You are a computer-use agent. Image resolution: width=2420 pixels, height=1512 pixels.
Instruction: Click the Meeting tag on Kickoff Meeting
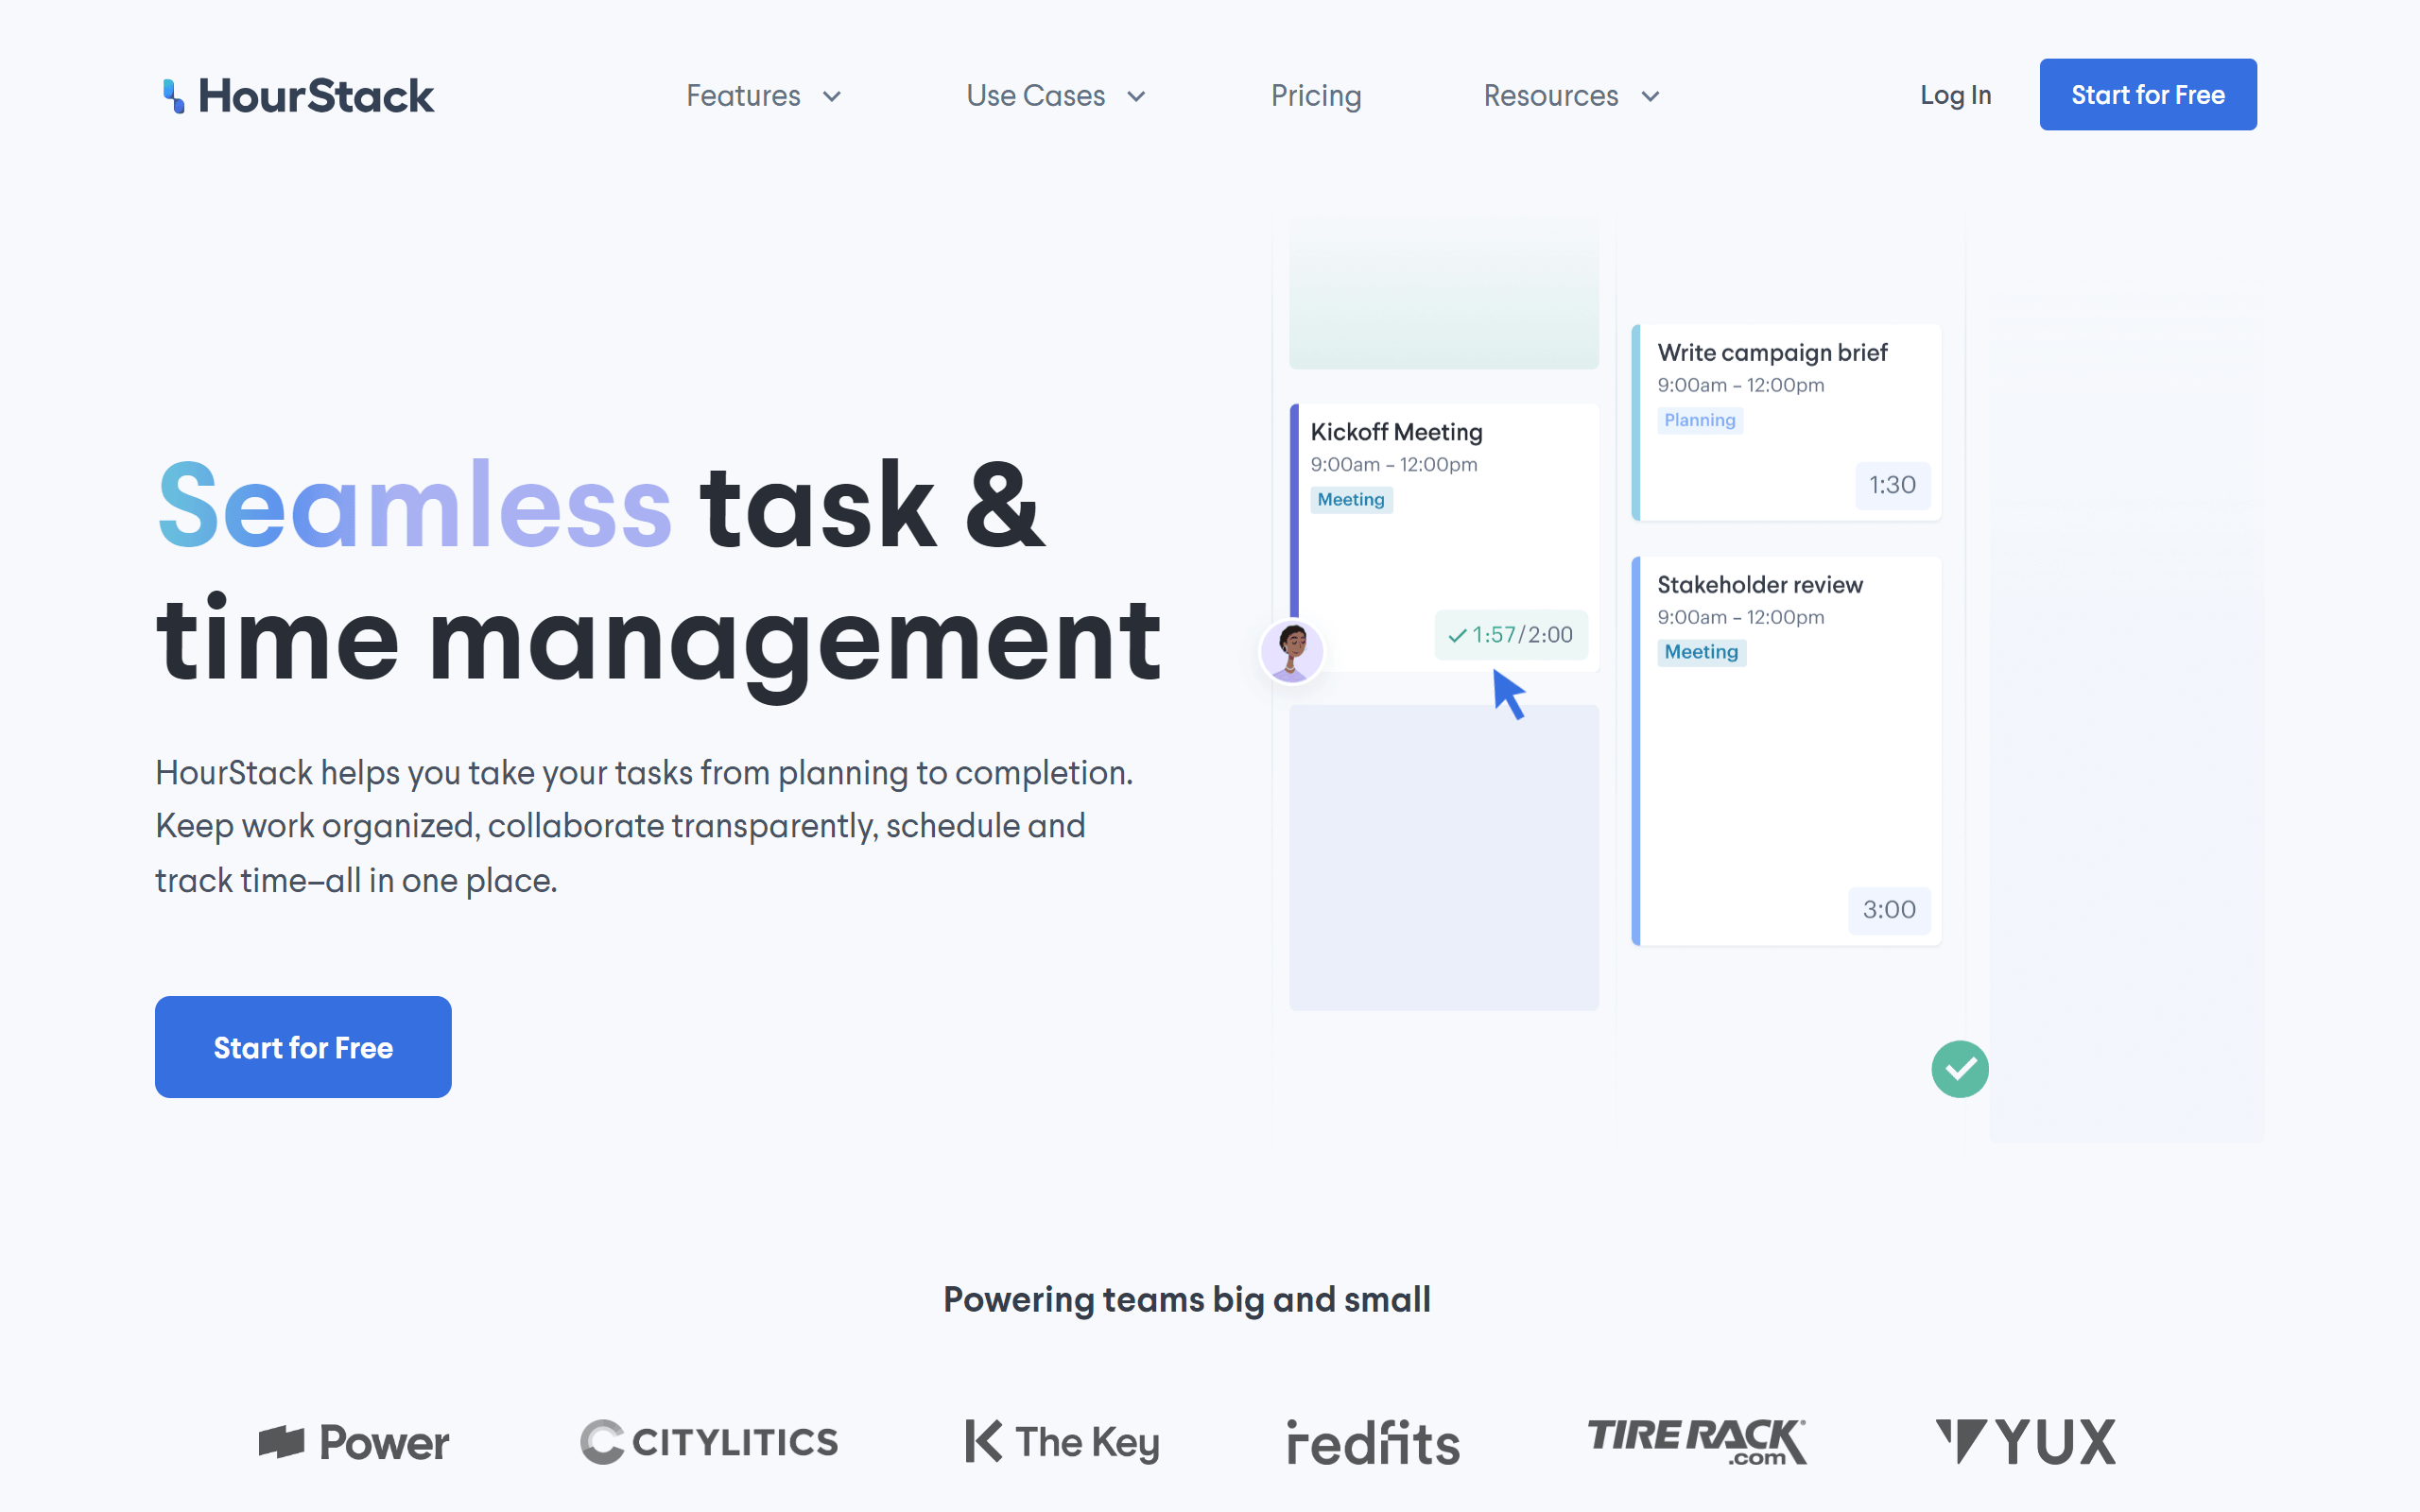coord(1351,499)
